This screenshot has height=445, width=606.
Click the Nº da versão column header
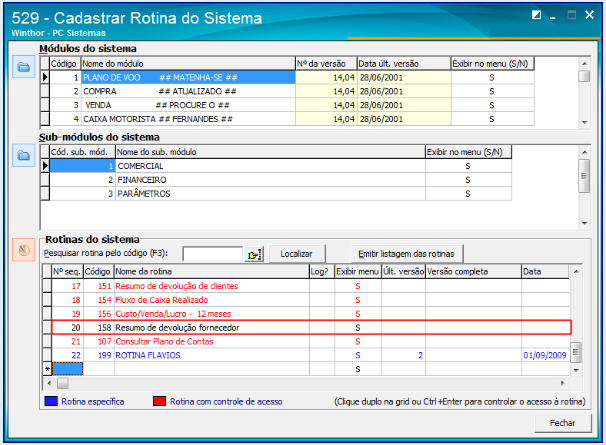(326, 64)
